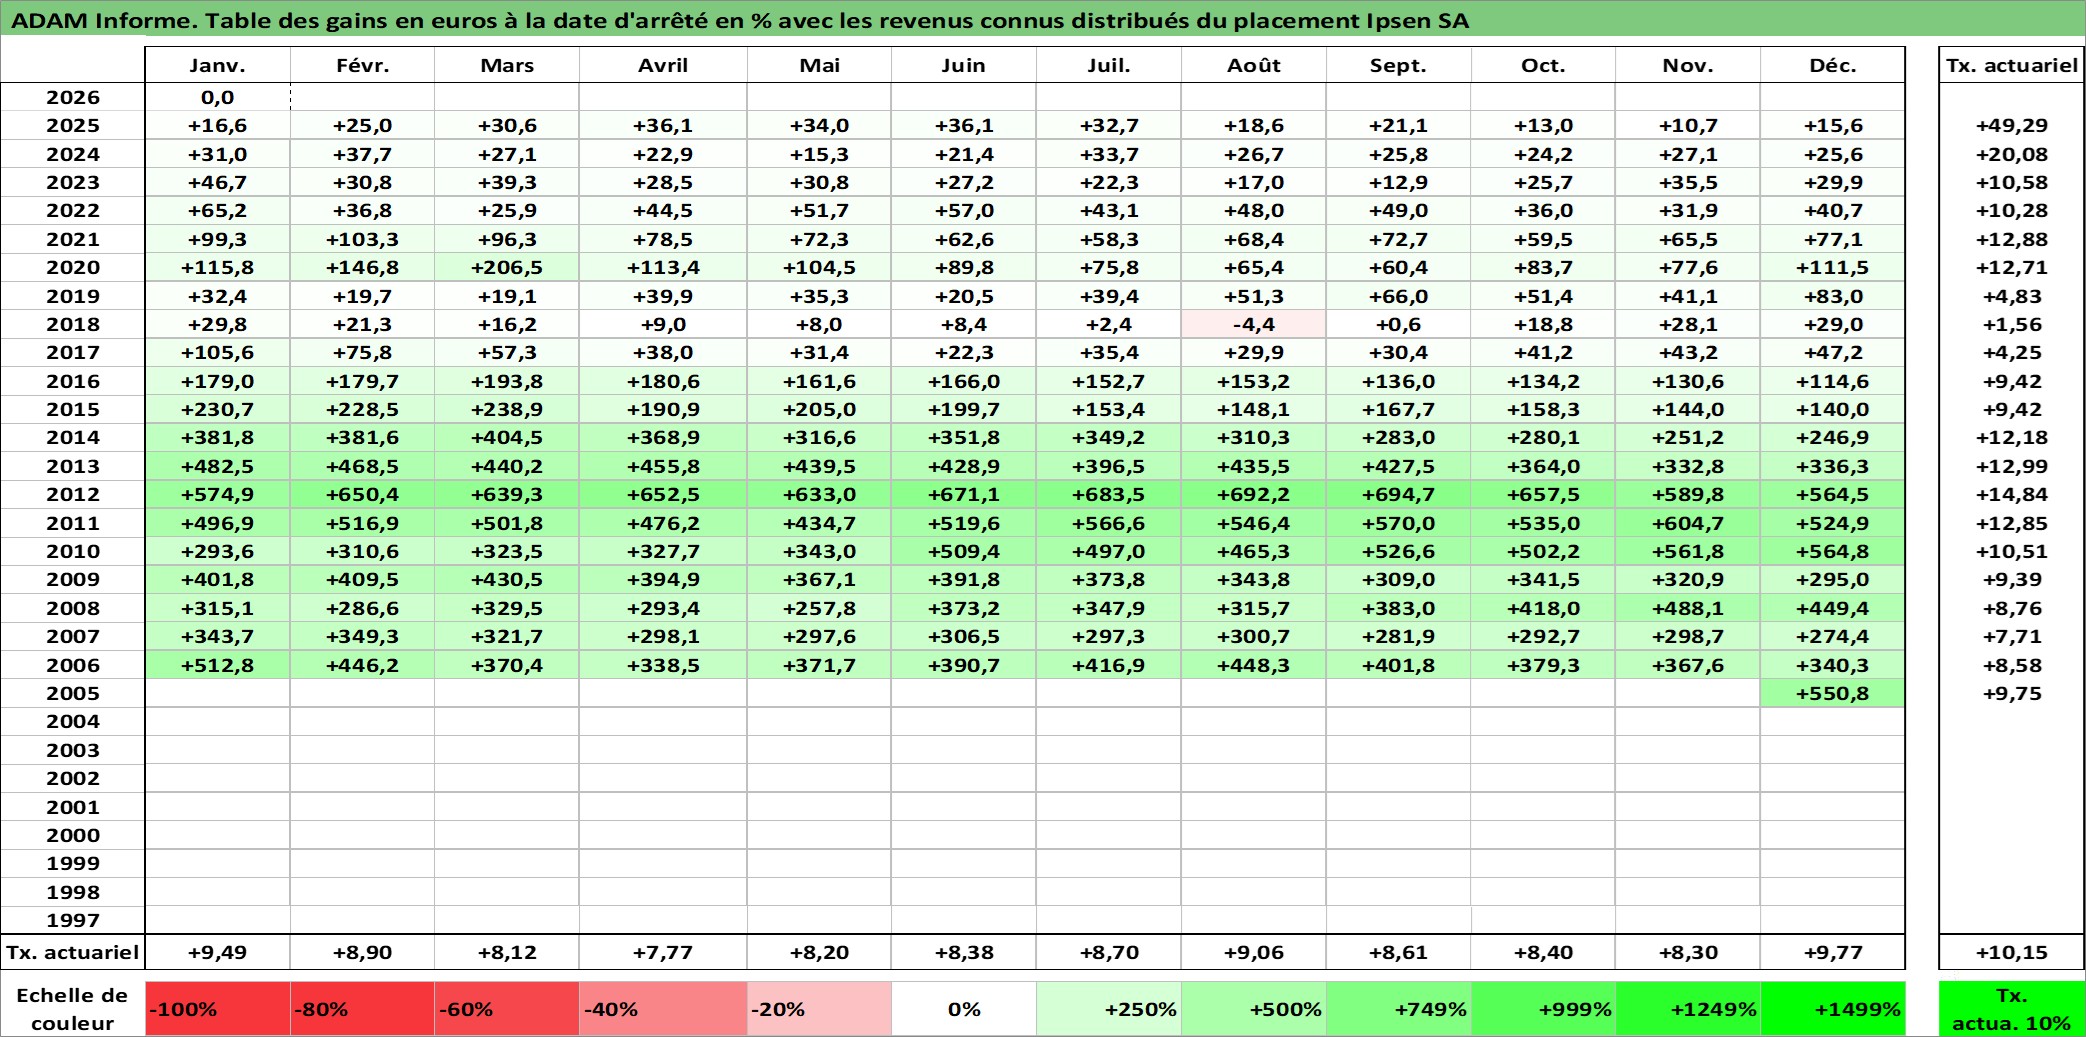Click the +1,56 actuarial rate for 2018

coord(2011,324)
